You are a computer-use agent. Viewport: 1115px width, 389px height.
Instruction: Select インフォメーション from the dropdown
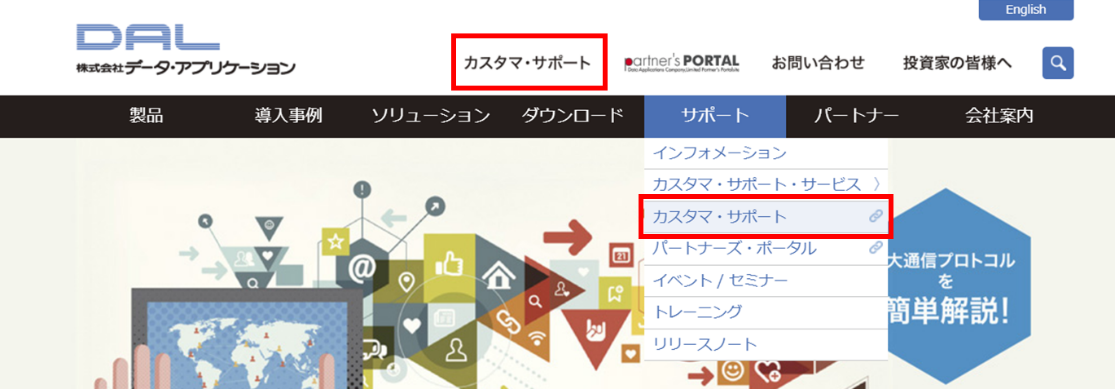pos(766,153)
